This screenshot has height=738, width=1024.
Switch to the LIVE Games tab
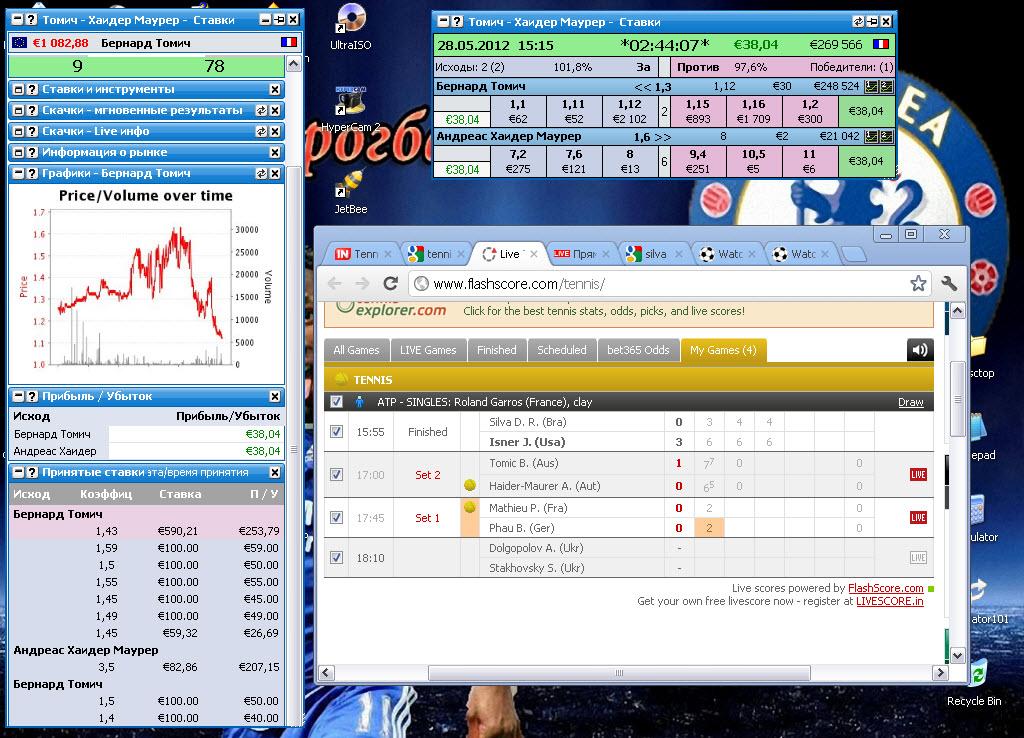click(428, 350)
